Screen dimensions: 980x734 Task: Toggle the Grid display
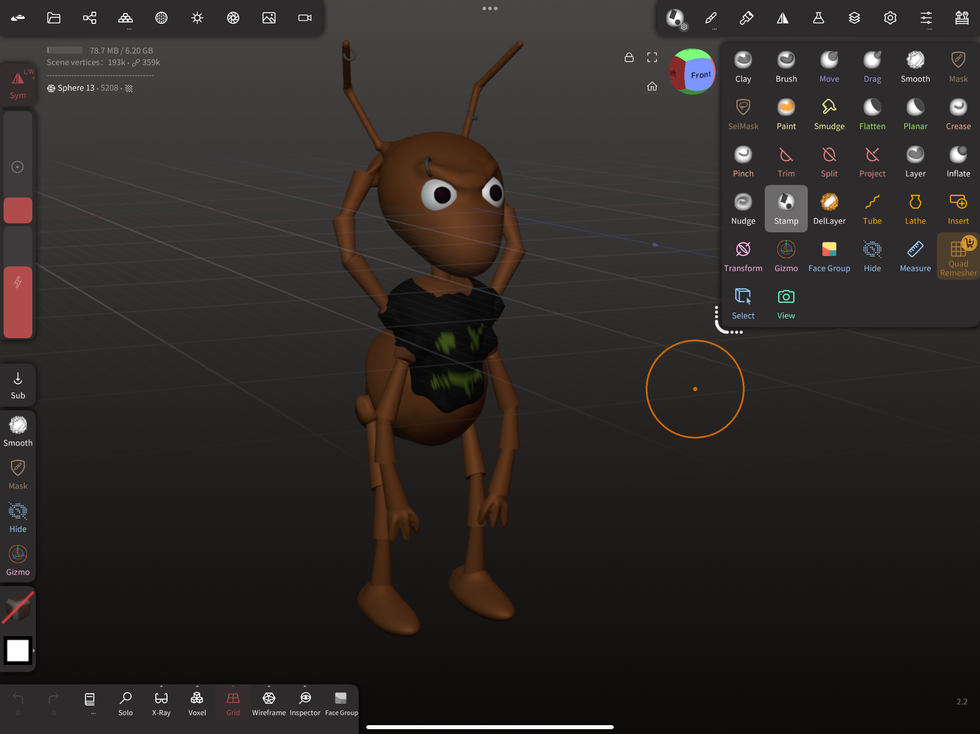click(x=233, y=703)
